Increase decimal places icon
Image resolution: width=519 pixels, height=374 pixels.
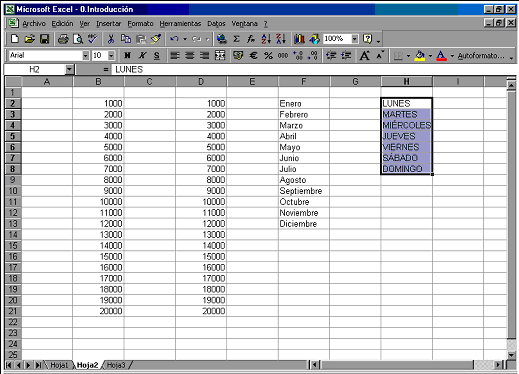click(x=298, y=55)
